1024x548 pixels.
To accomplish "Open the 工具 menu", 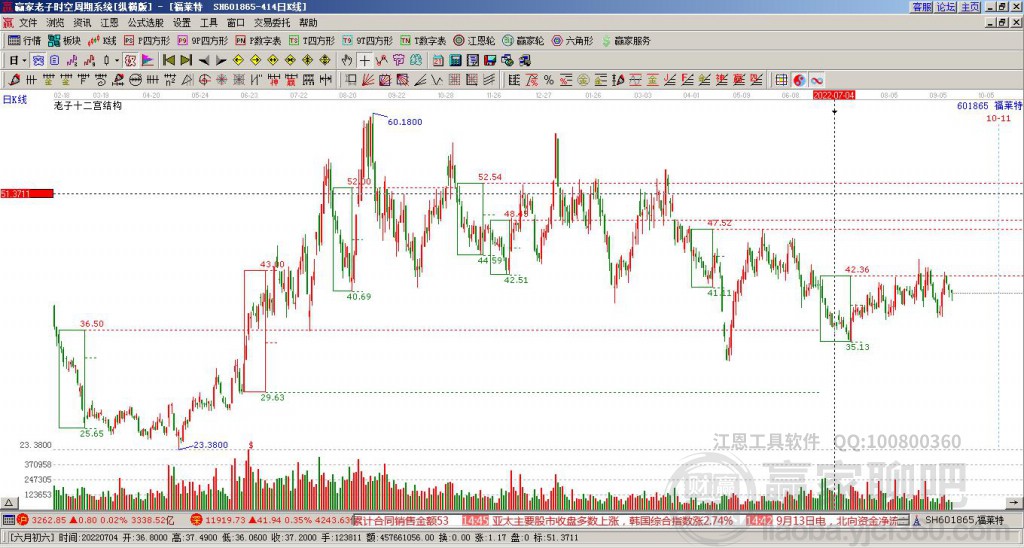I will tap(208, 23).
